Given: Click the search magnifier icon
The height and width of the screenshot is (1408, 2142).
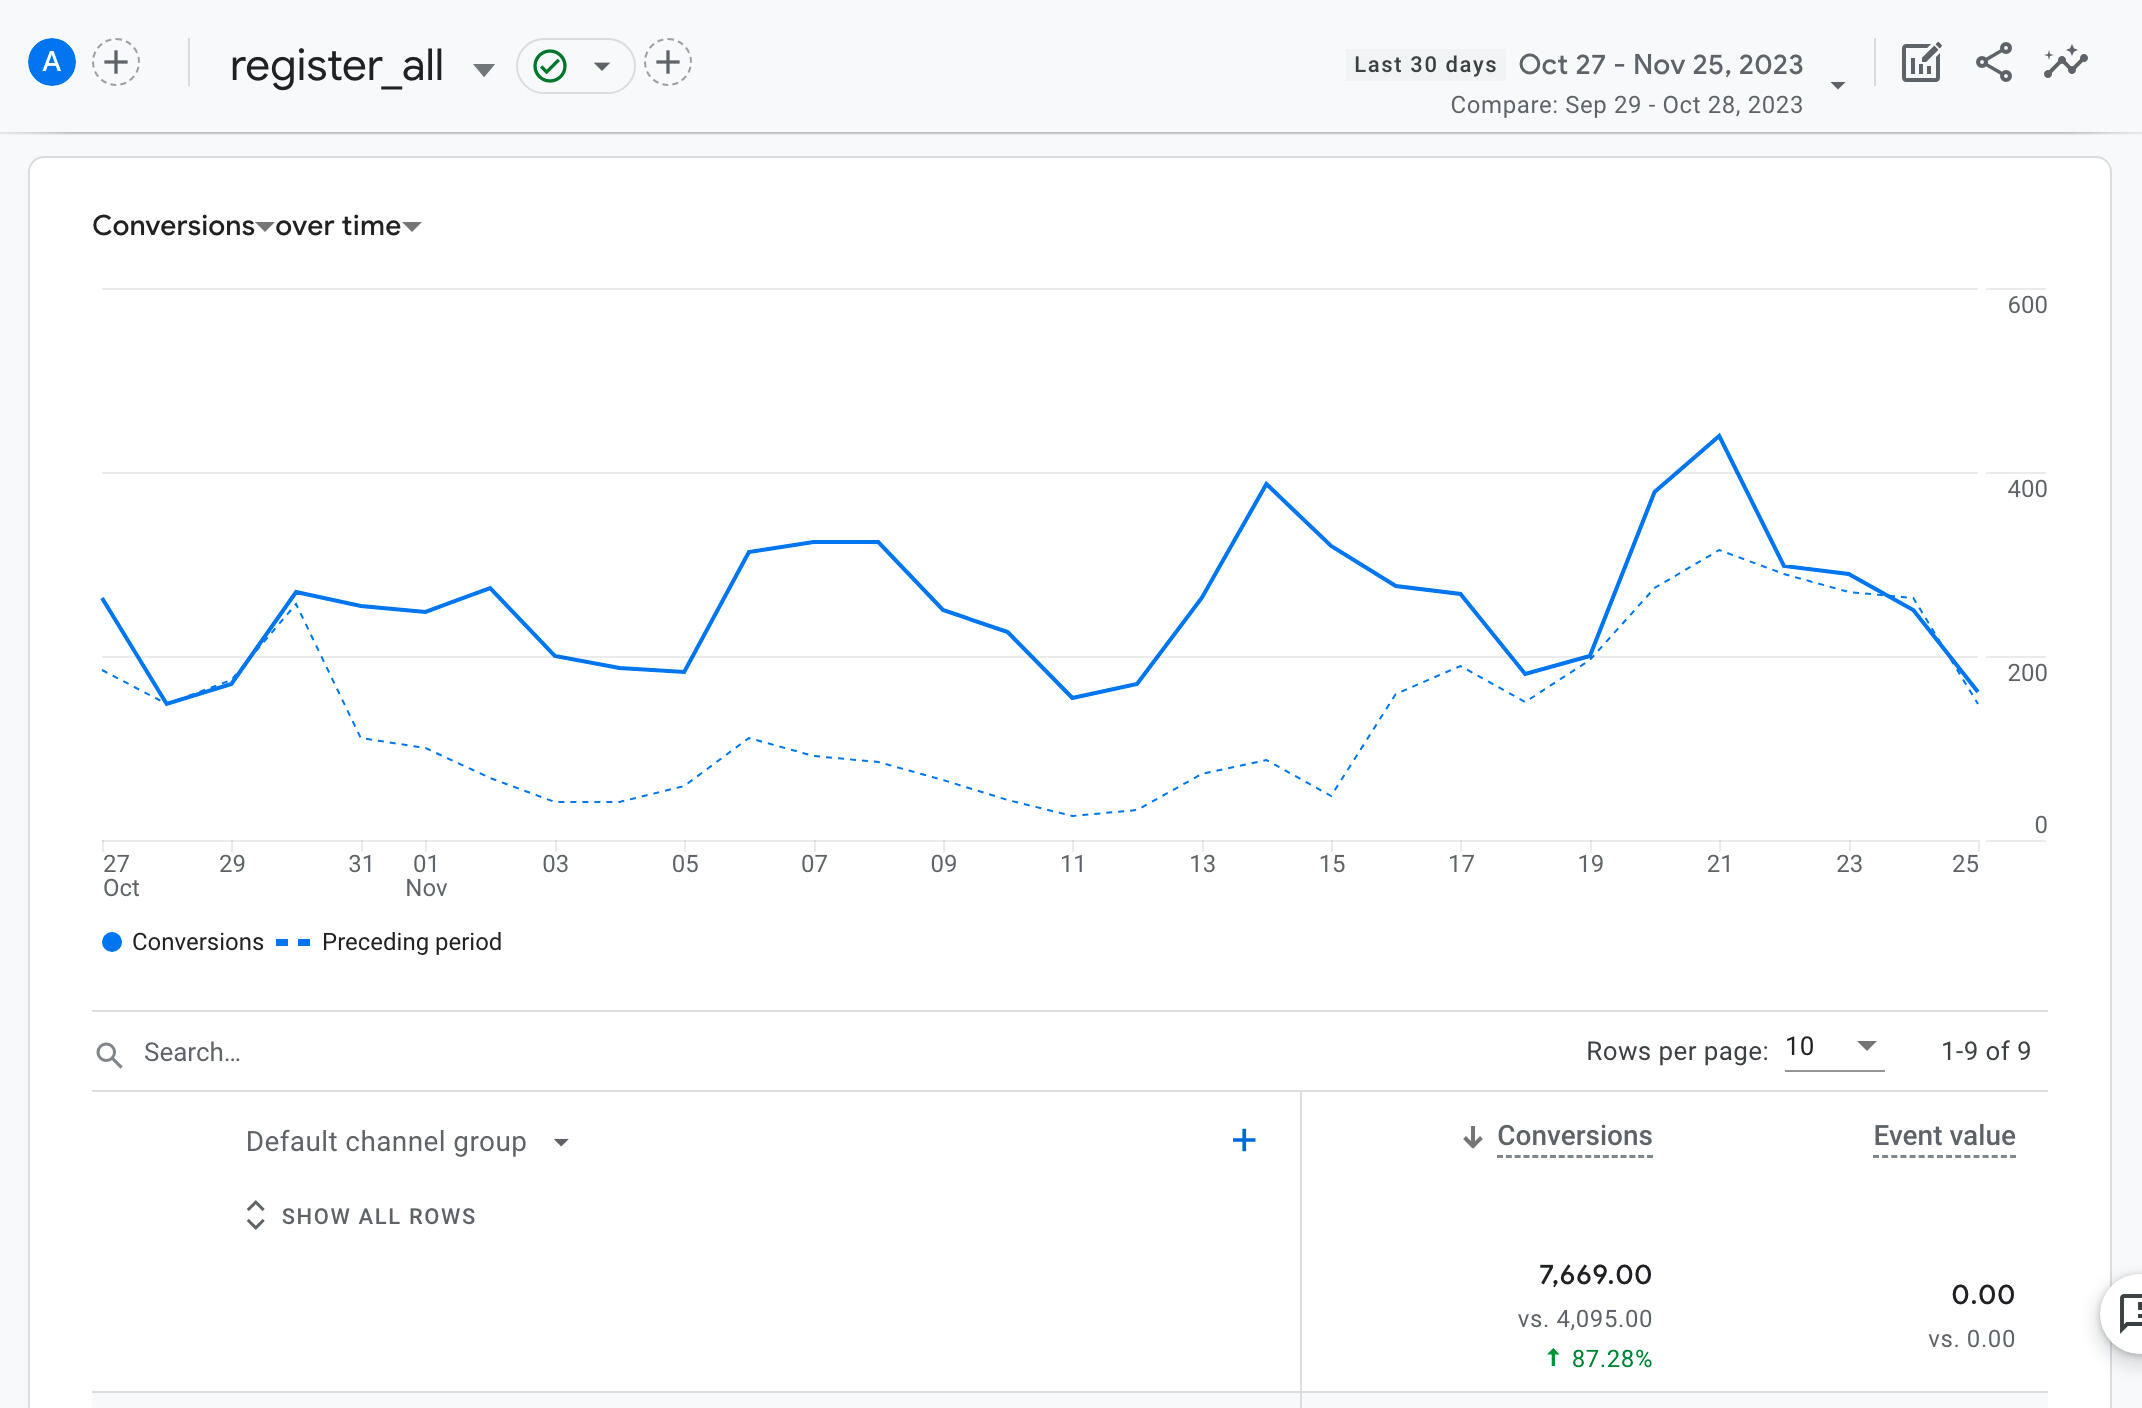Looking at the screenshot, I should click(x=109, y=1054).
